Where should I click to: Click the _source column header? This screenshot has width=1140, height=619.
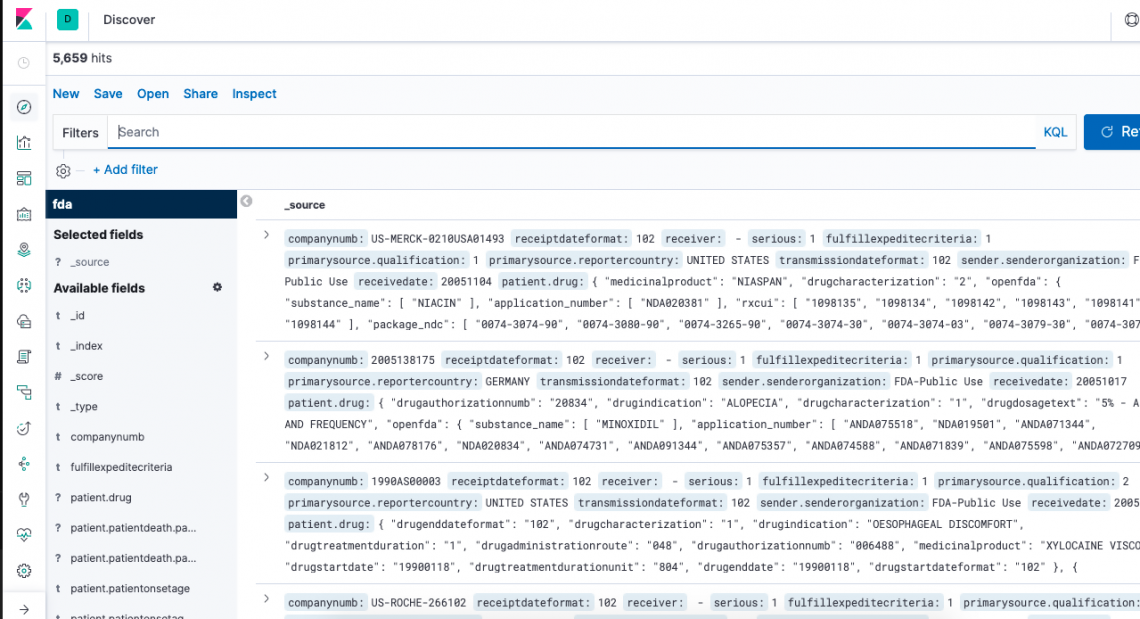click(305, 205)
